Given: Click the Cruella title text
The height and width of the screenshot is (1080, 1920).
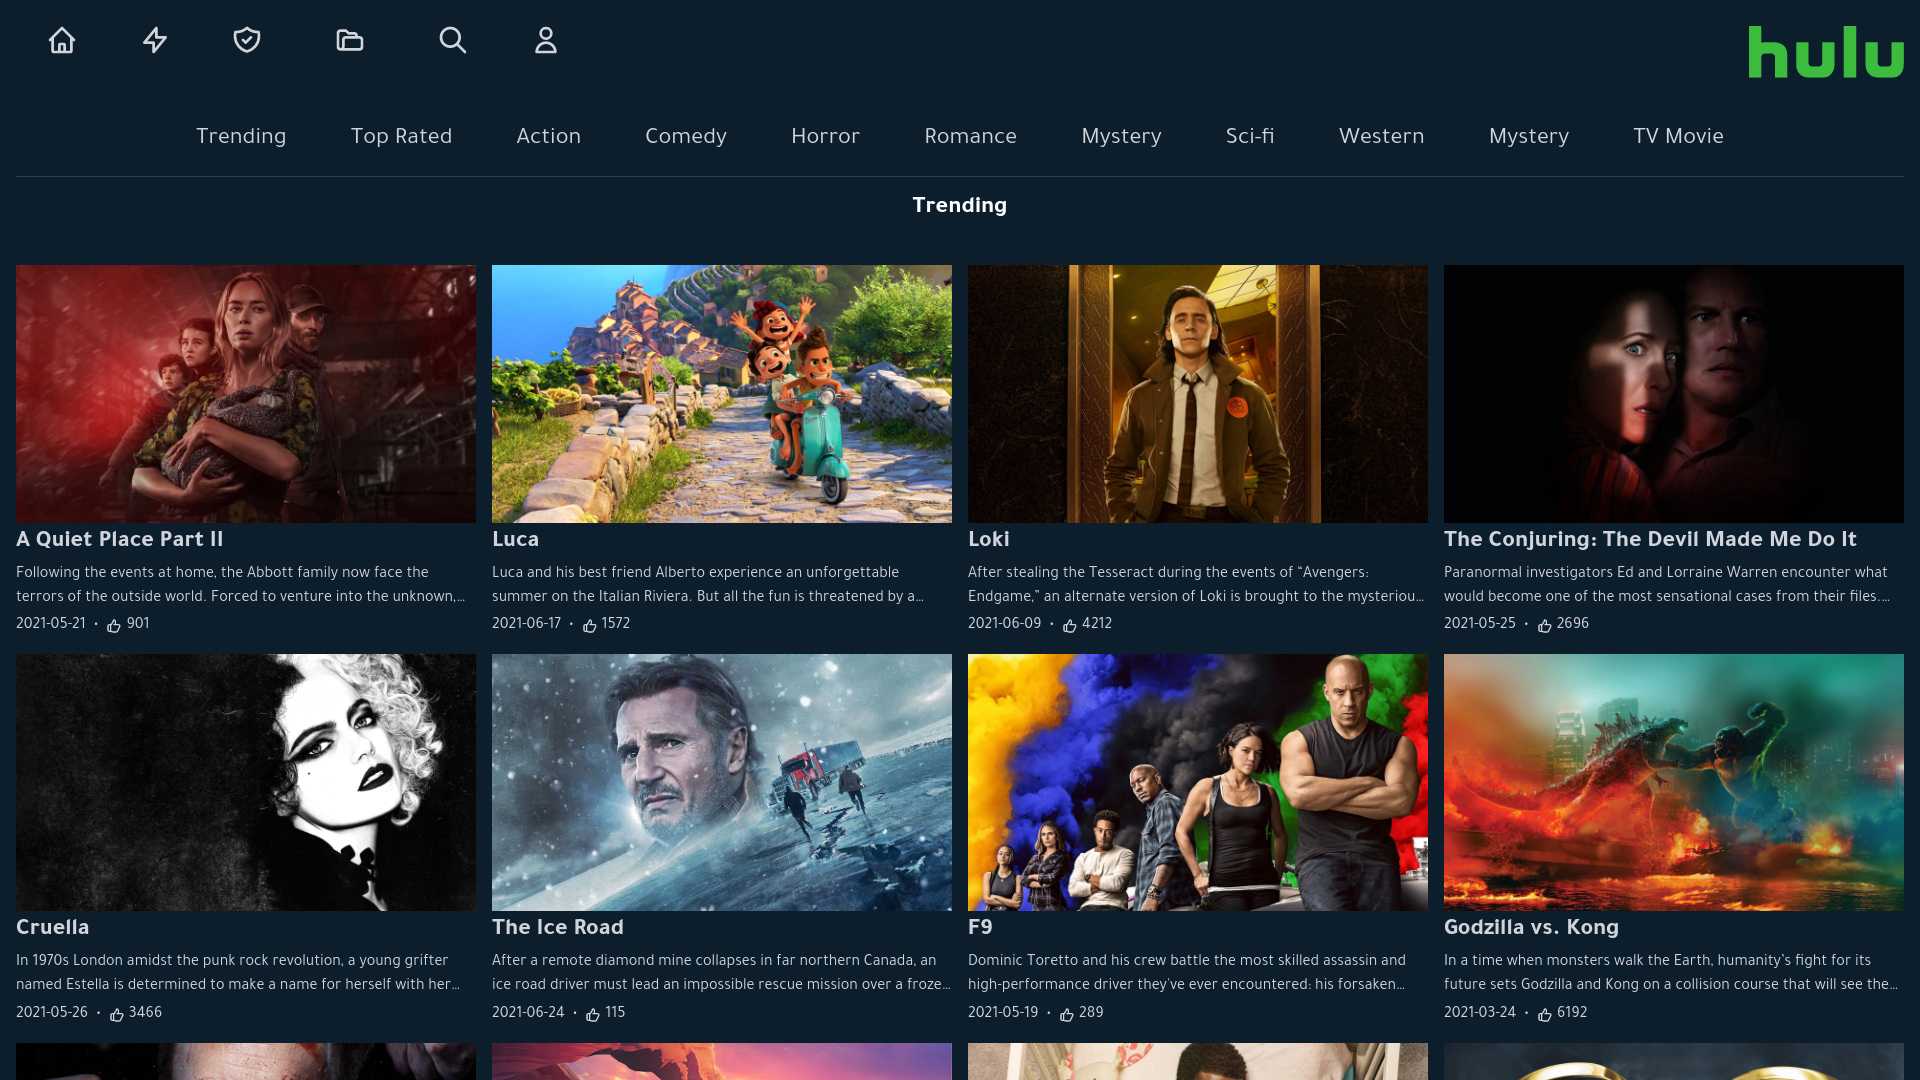Looking at the screenshot, I should pyautogui.click(x=53, y=927).
